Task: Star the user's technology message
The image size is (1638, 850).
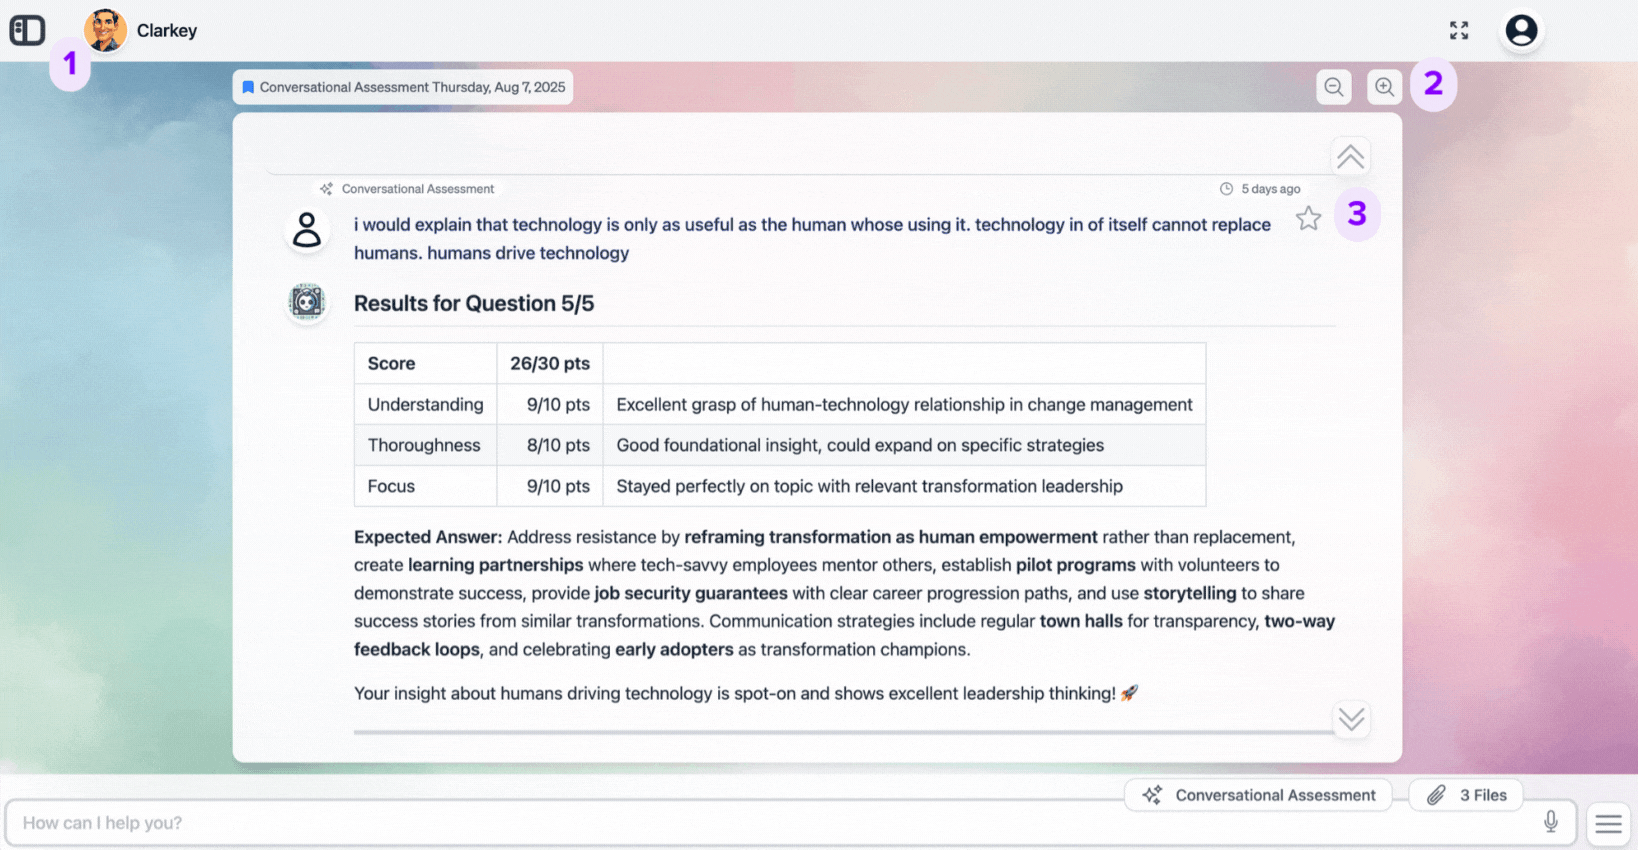Action: (x=1308, y=218)
